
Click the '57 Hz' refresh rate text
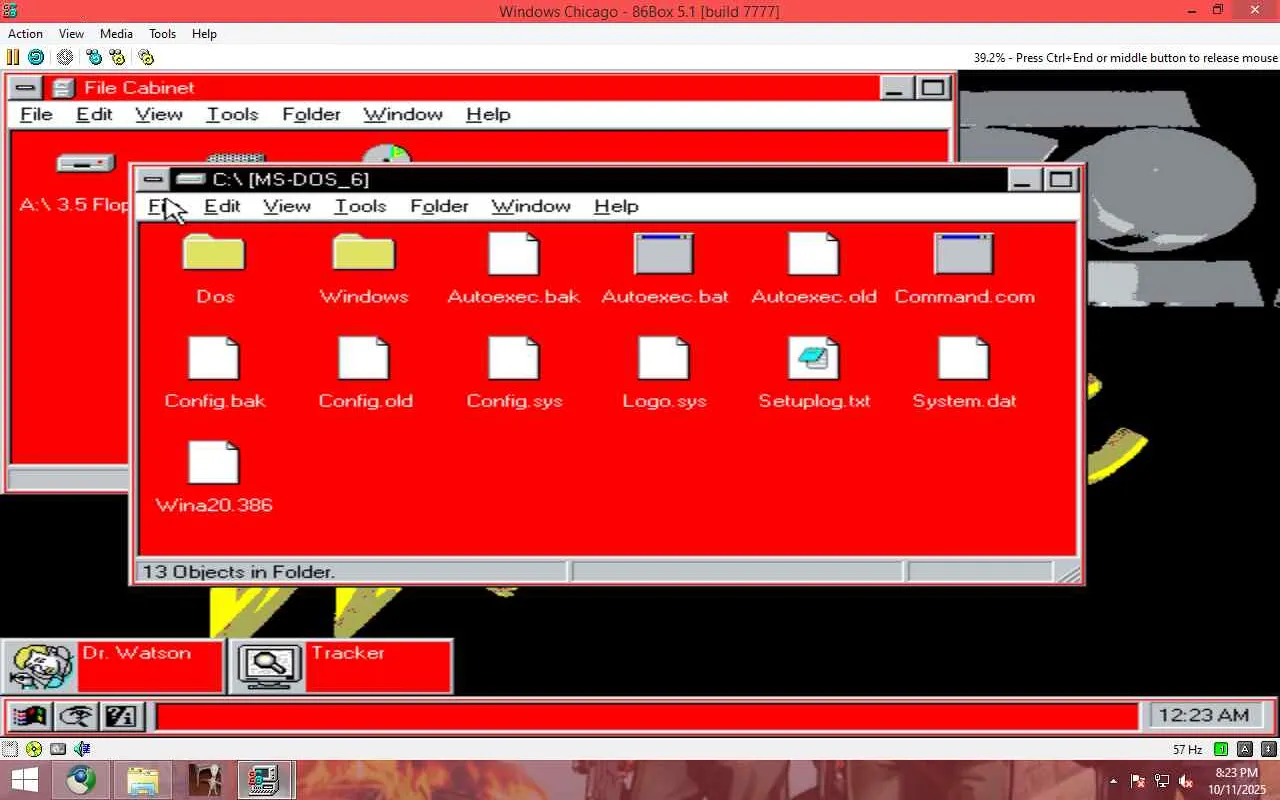[1187, 749]
